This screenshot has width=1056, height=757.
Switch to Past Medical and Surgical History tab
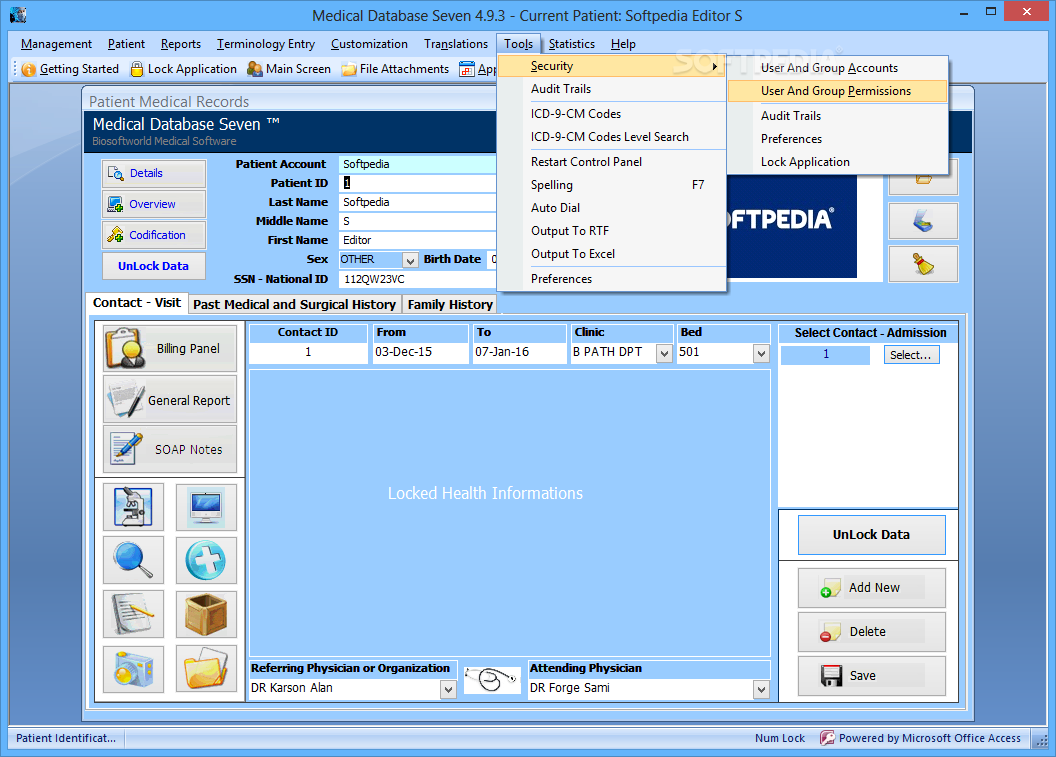tap(294, 304)
